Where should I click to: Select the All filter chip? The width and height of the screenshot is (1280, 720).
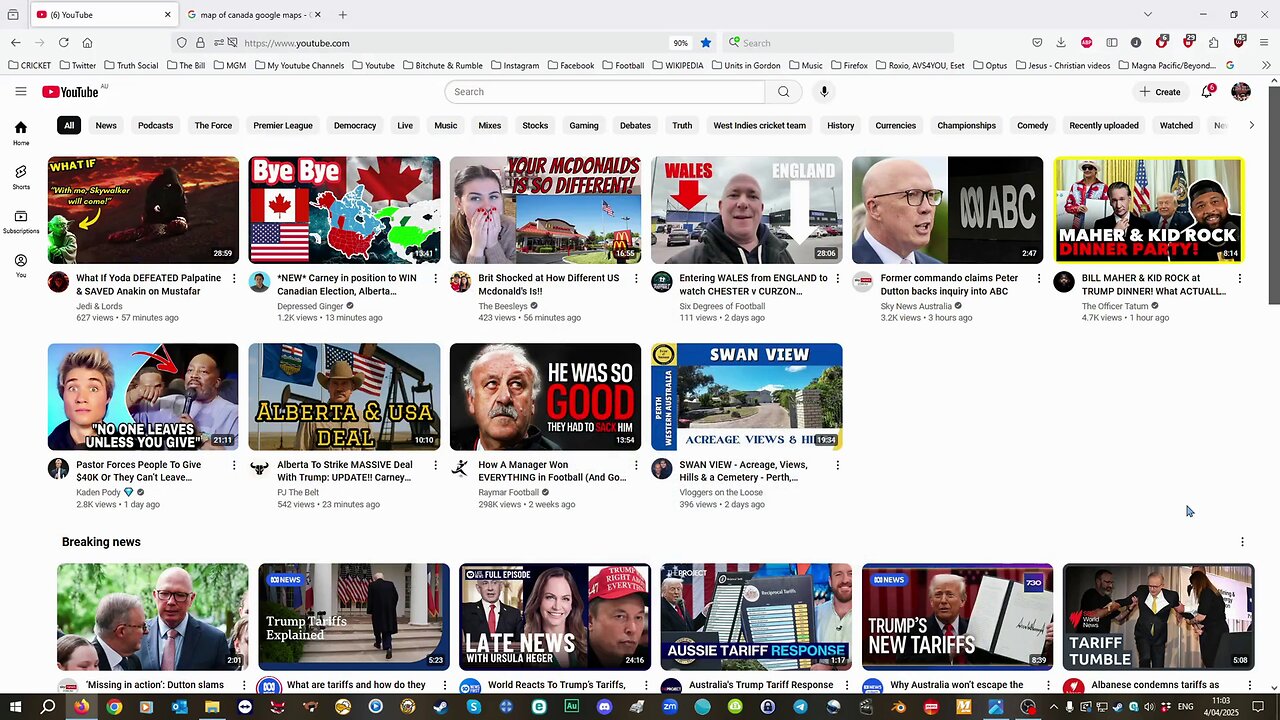coord(69,126)
